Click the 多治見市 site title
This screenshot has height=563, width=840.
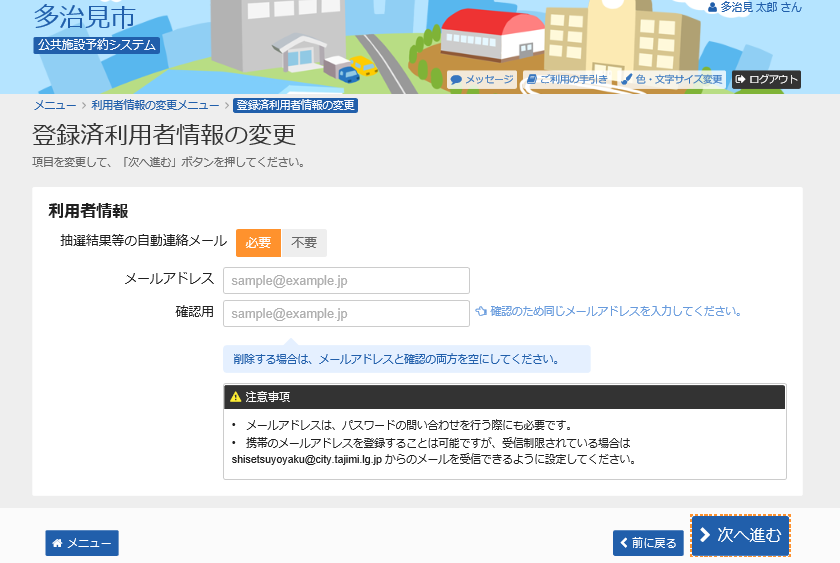coord(84,16)
